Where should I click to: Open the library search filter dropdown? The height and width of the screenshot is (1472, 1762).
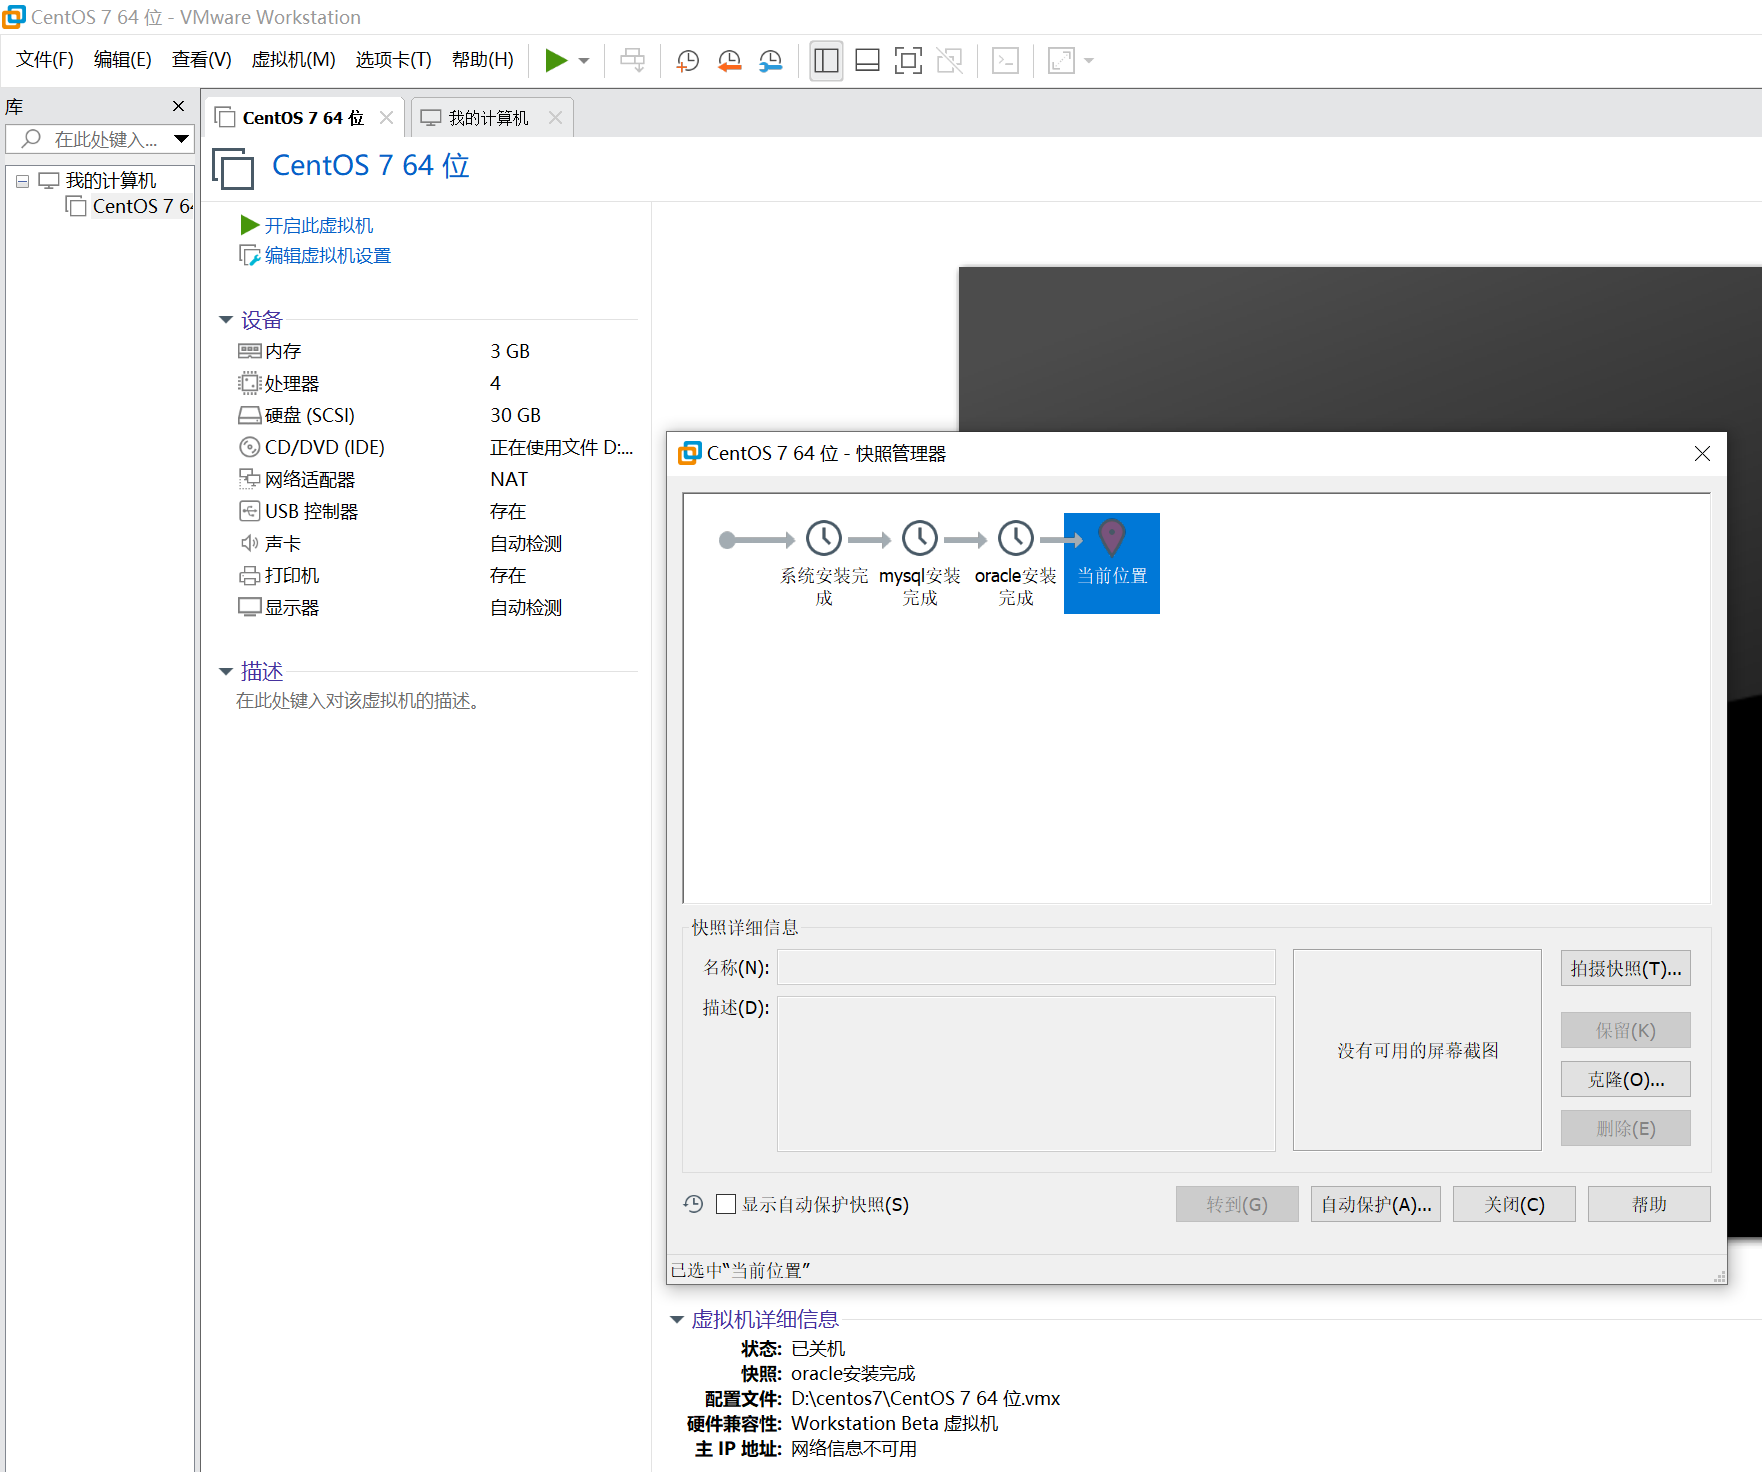tap(182, 139)
